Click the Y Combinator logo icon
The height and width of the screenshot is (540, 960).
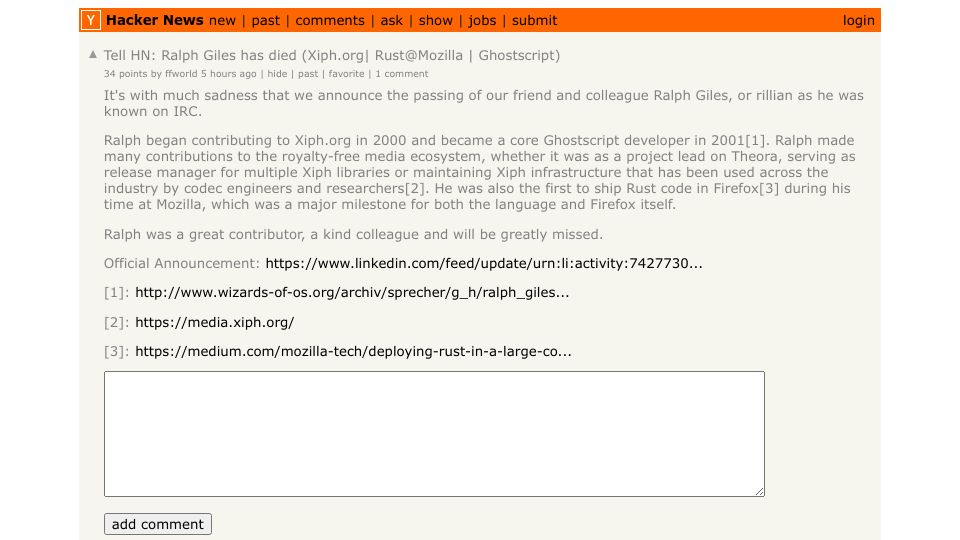pos(91,20)
